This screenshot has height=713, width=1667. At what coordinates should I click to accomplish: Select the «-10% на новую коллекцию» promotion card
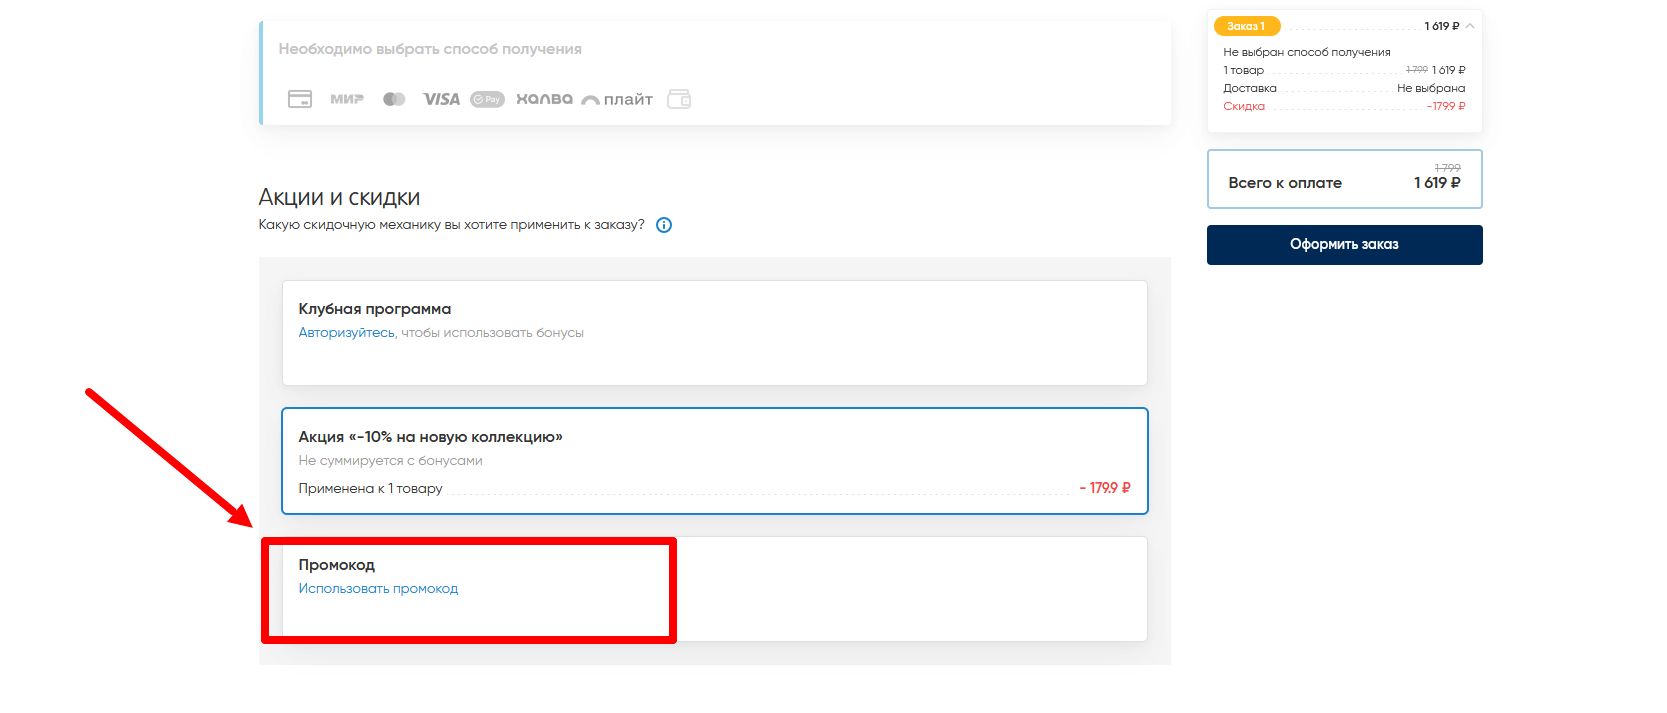click(714, 460)
